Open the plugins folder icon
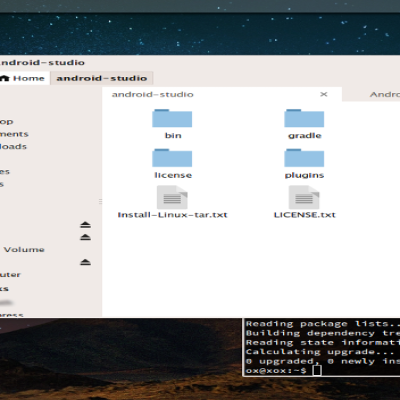The width and height of the screenshot is (400, 400). 304,158
